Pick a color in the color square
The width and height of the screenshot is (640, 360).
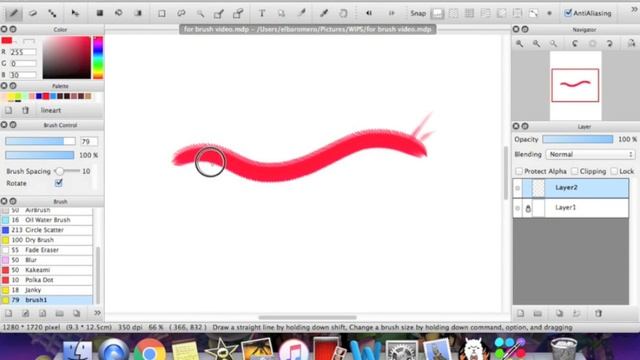click(67, 58)
